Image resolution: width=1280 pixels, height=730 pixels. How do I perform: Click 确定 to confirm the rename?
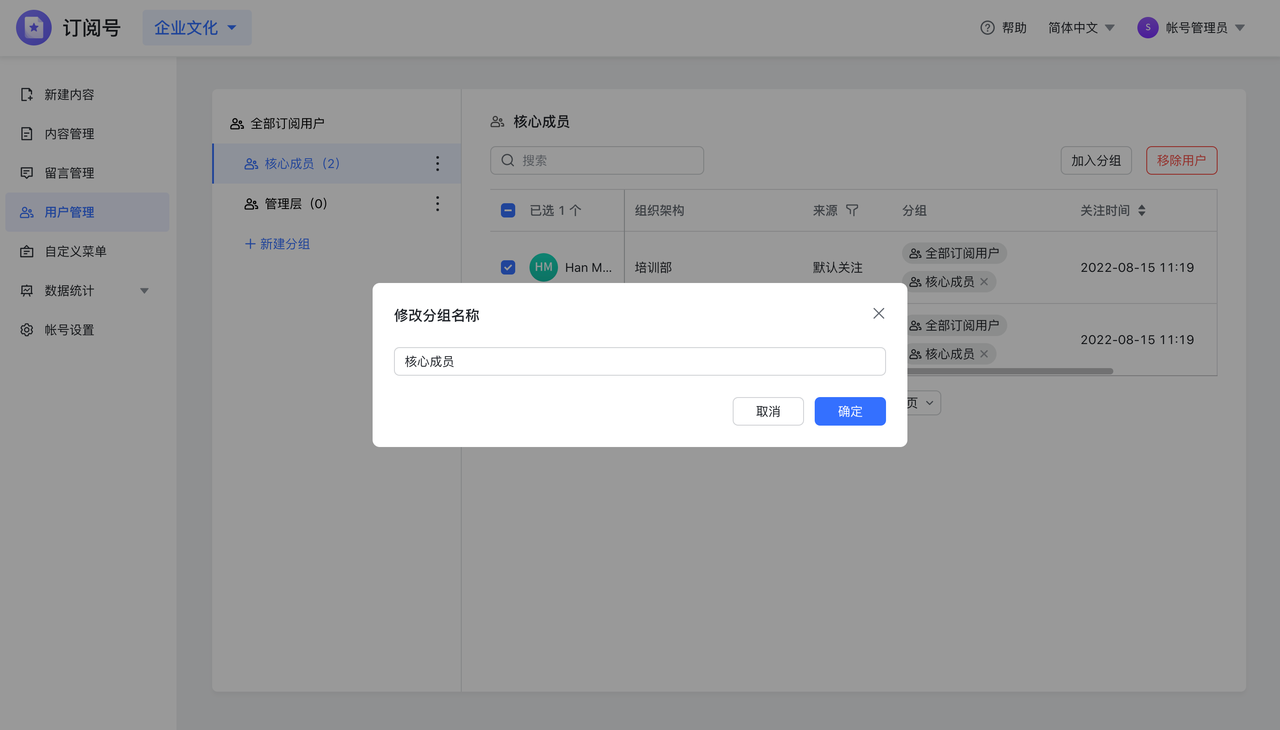point(850,411)
